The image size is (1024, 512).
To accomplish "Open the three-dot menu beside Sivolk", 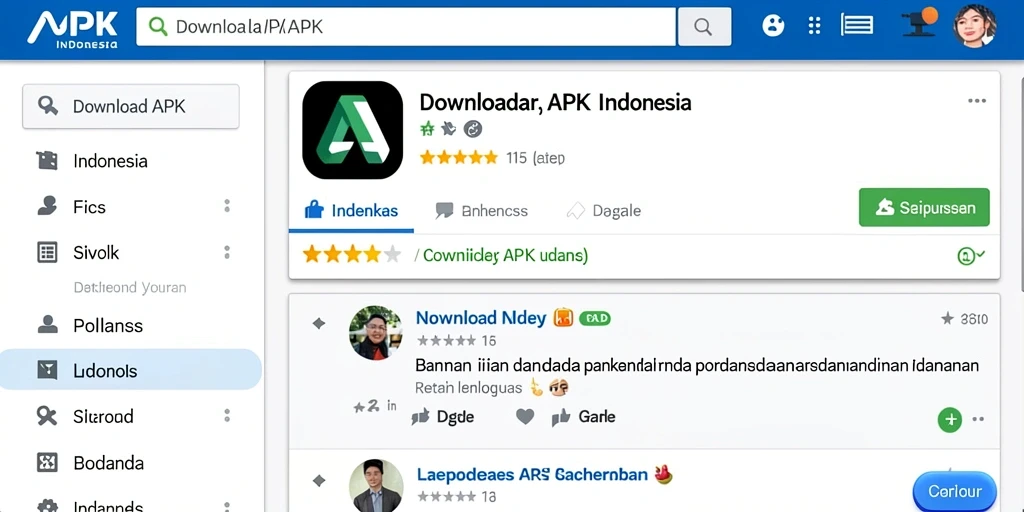I will point(227,252).
